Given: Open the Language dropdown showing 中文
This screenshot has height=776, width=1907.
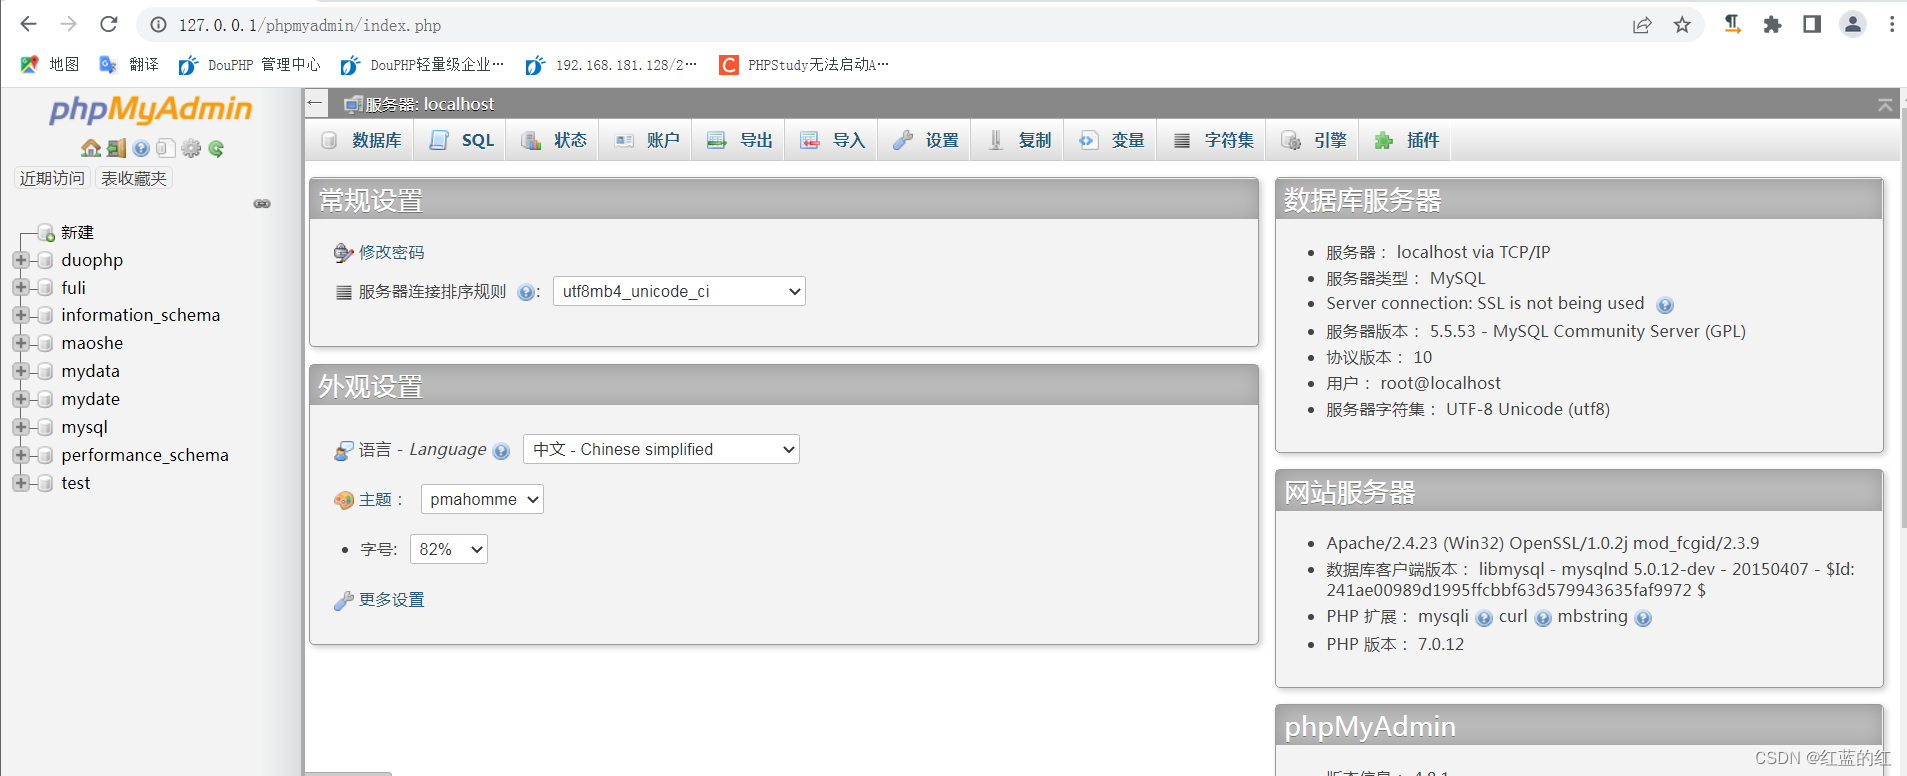Looking at the screenshot, I should [661, 449].
